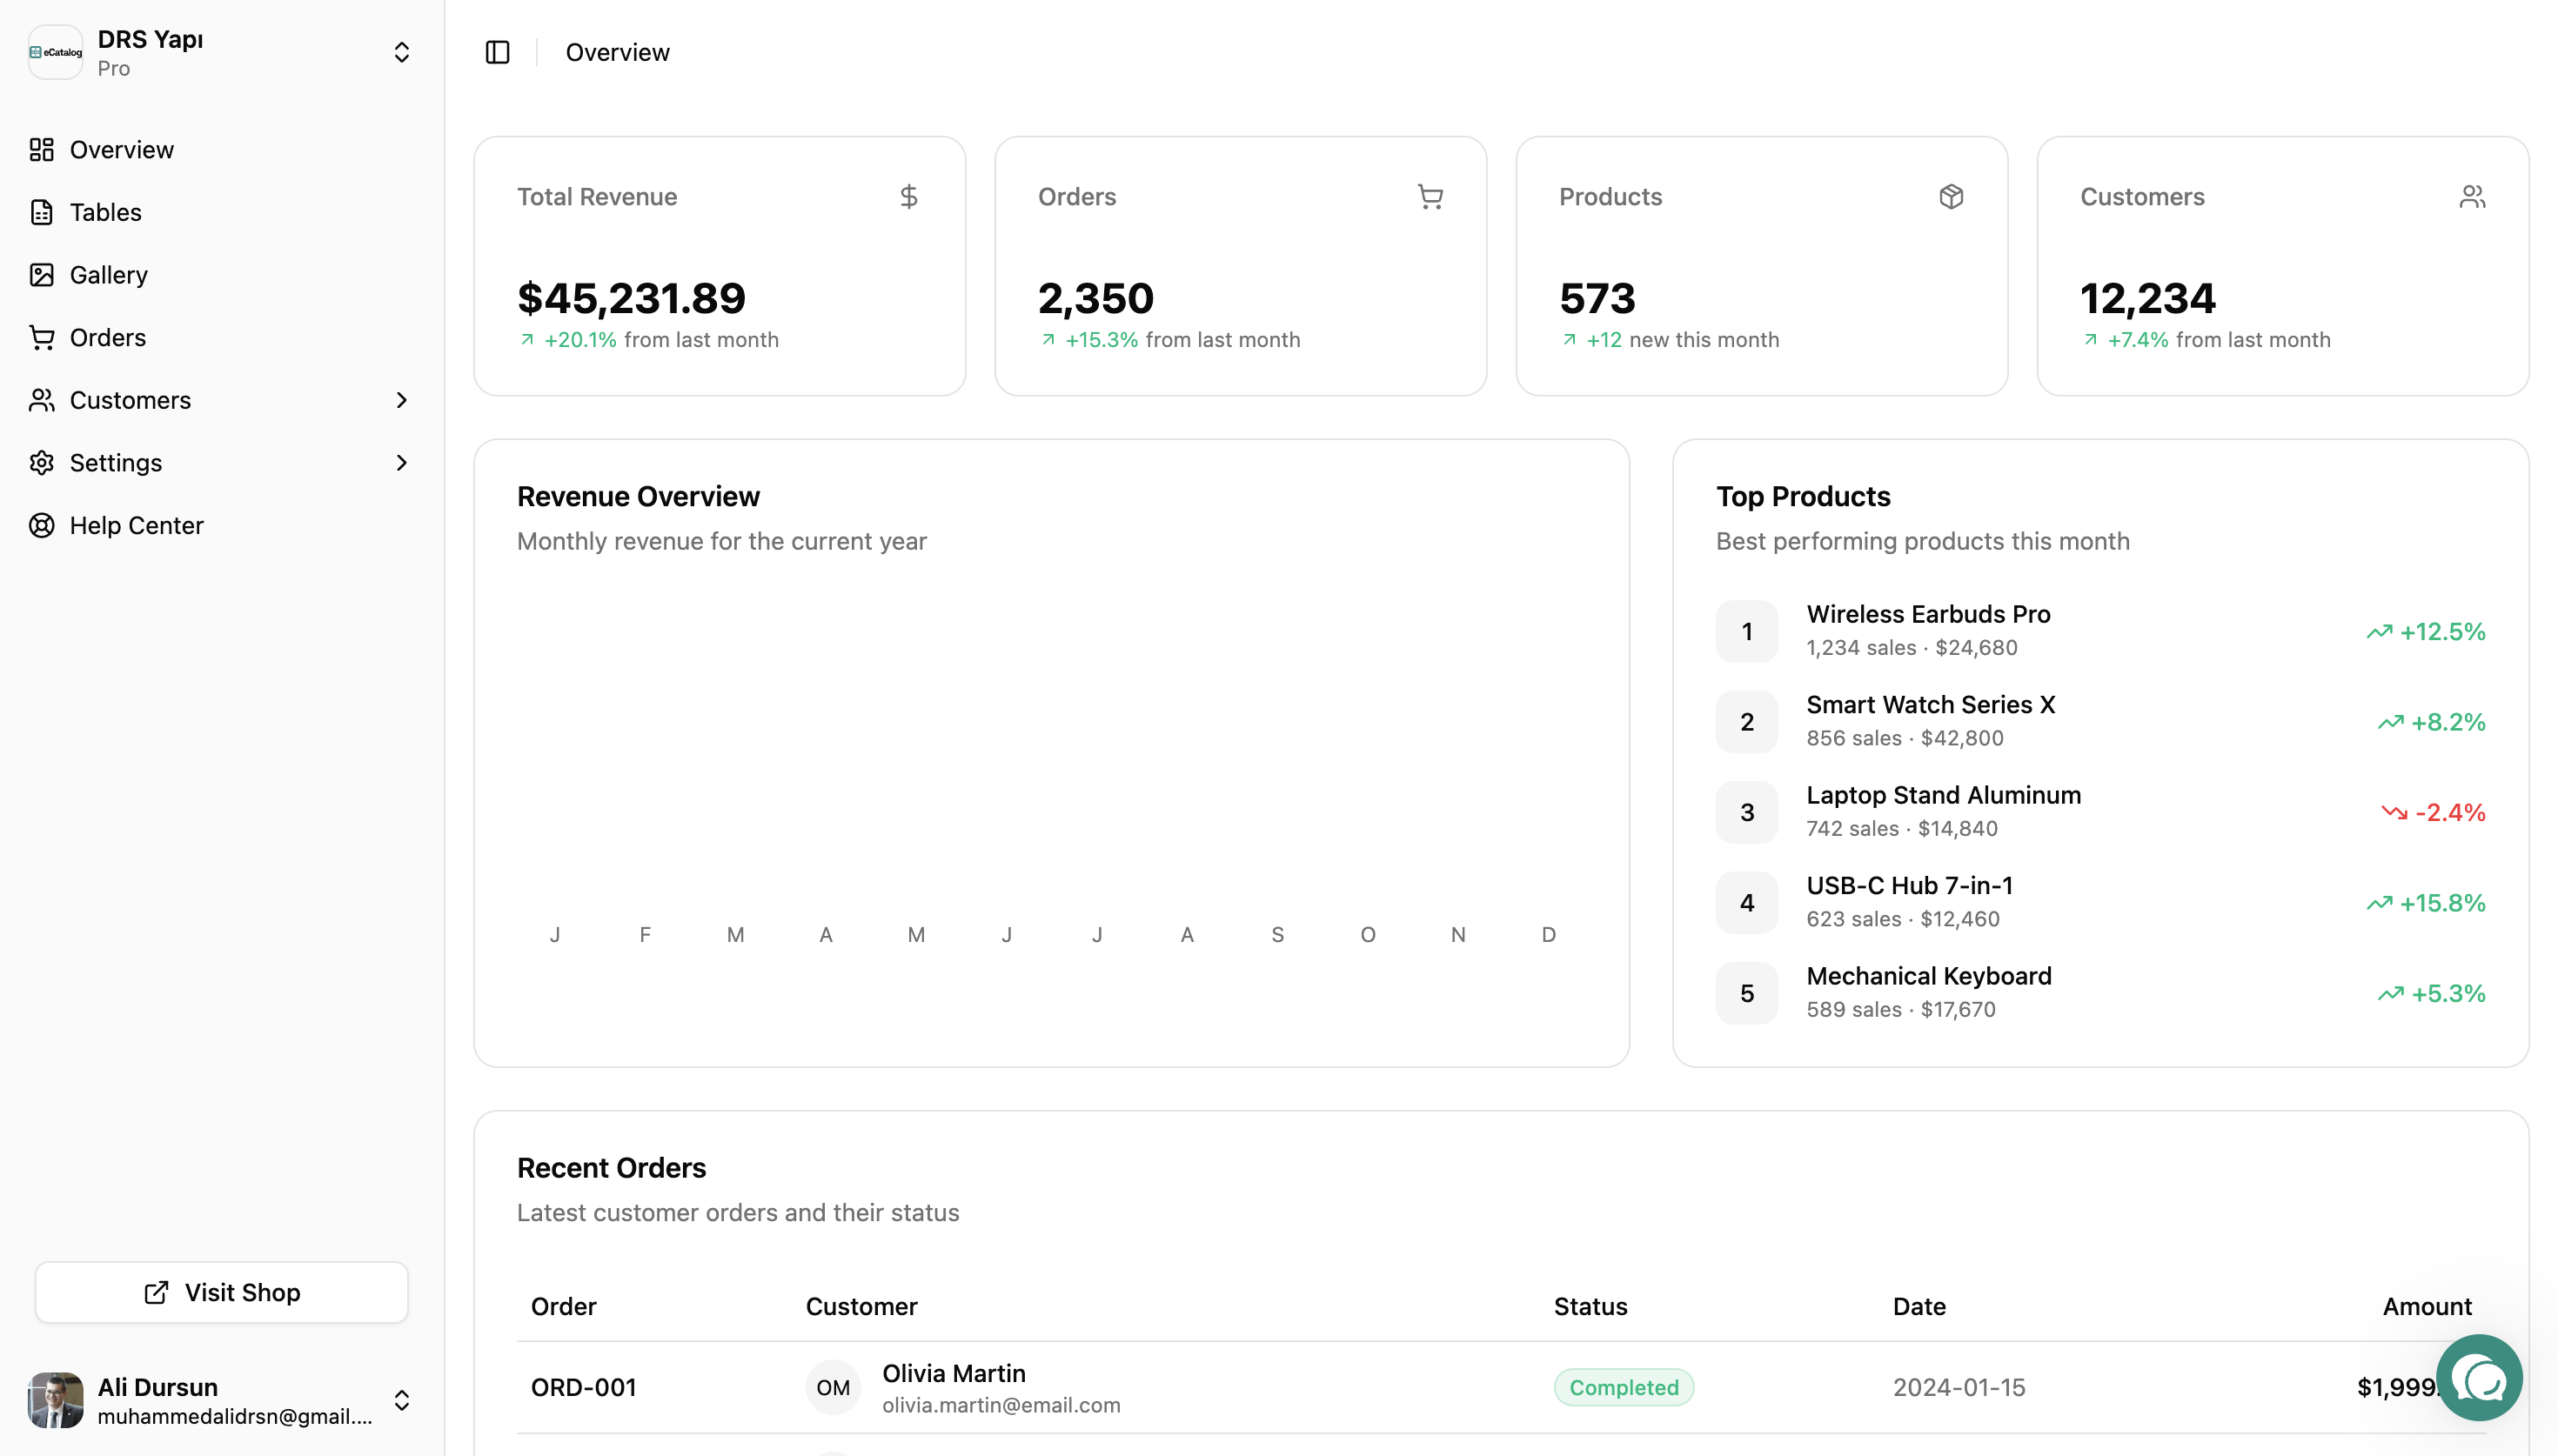Open the chat support bubble
The width and height of the screenshot is (2558, 1456).
[2478, 1378]
